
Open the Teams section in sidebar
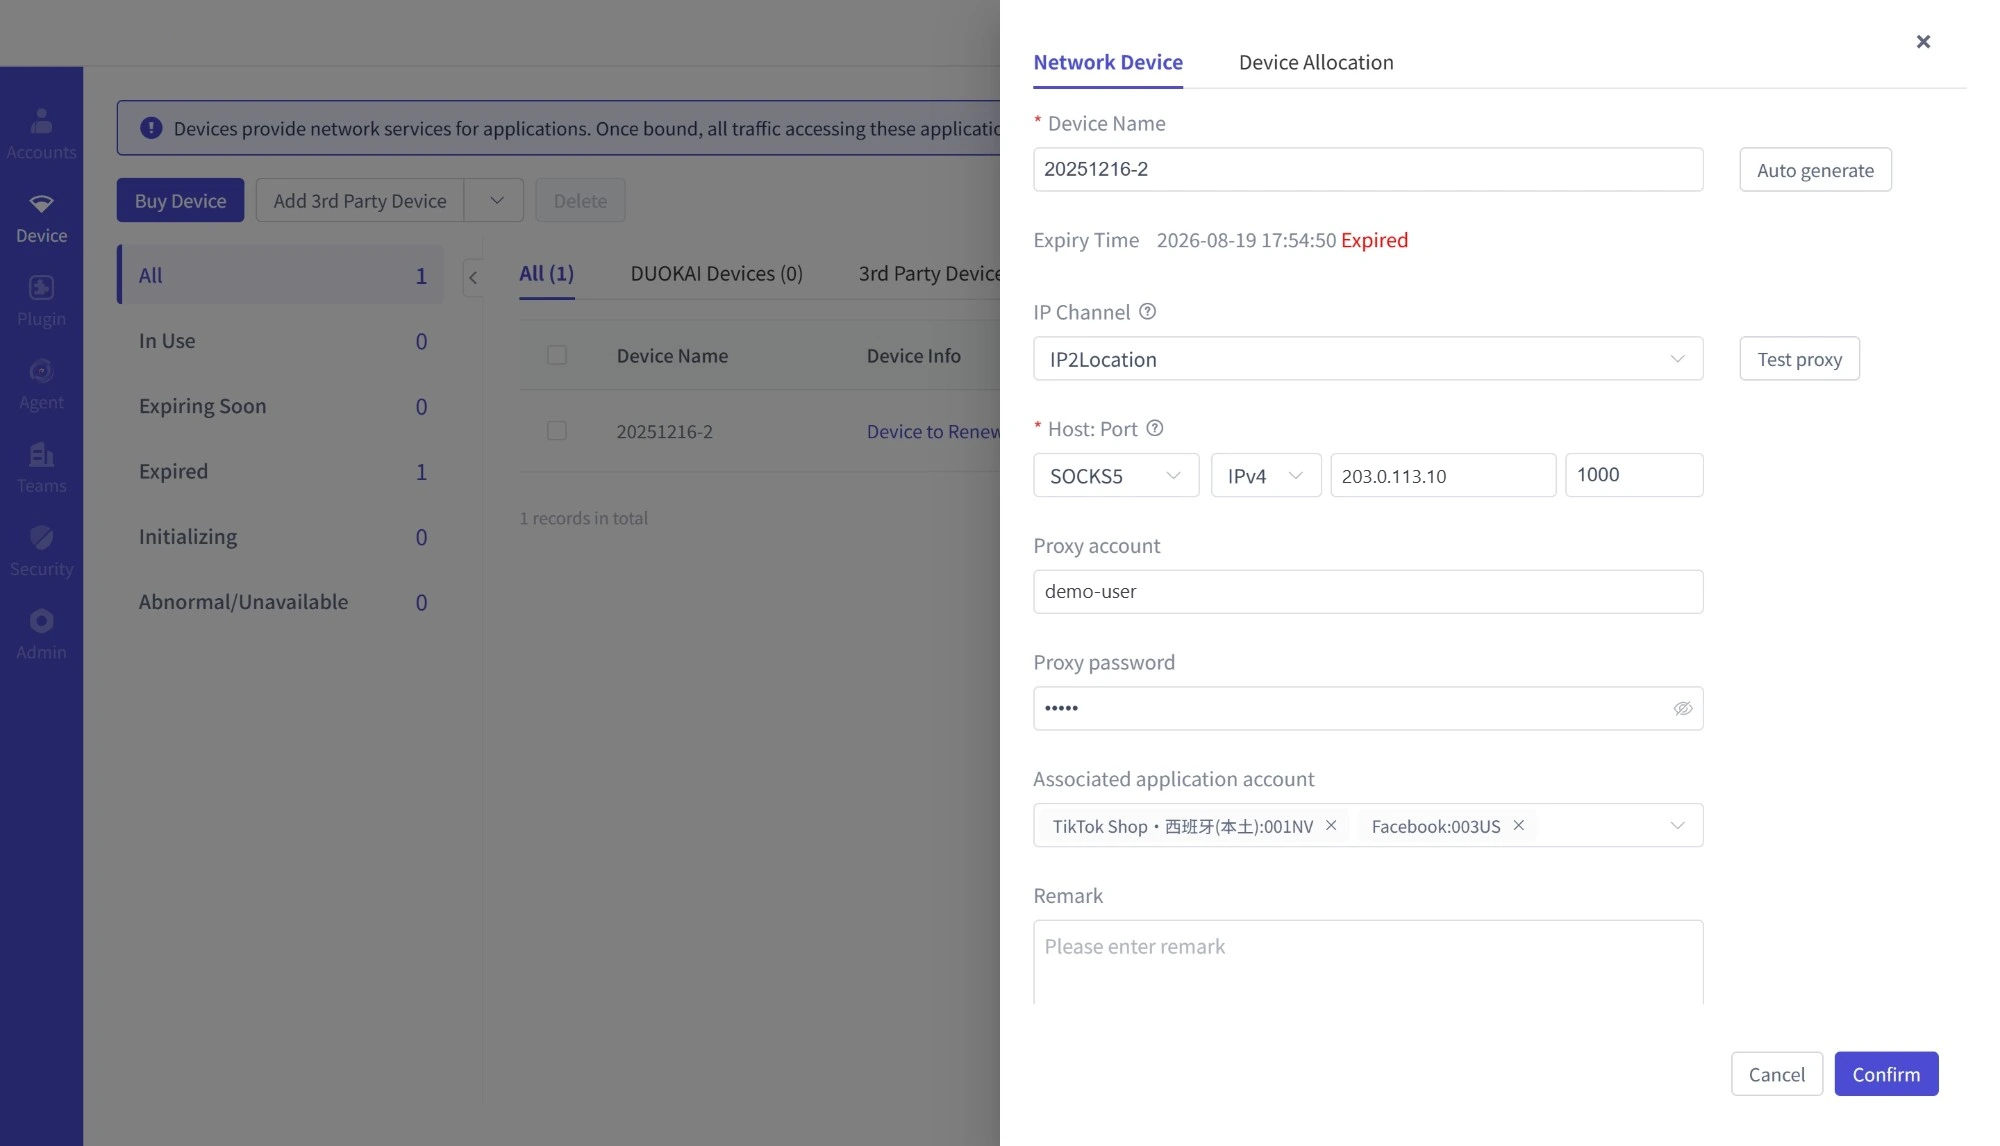(41, 468)
